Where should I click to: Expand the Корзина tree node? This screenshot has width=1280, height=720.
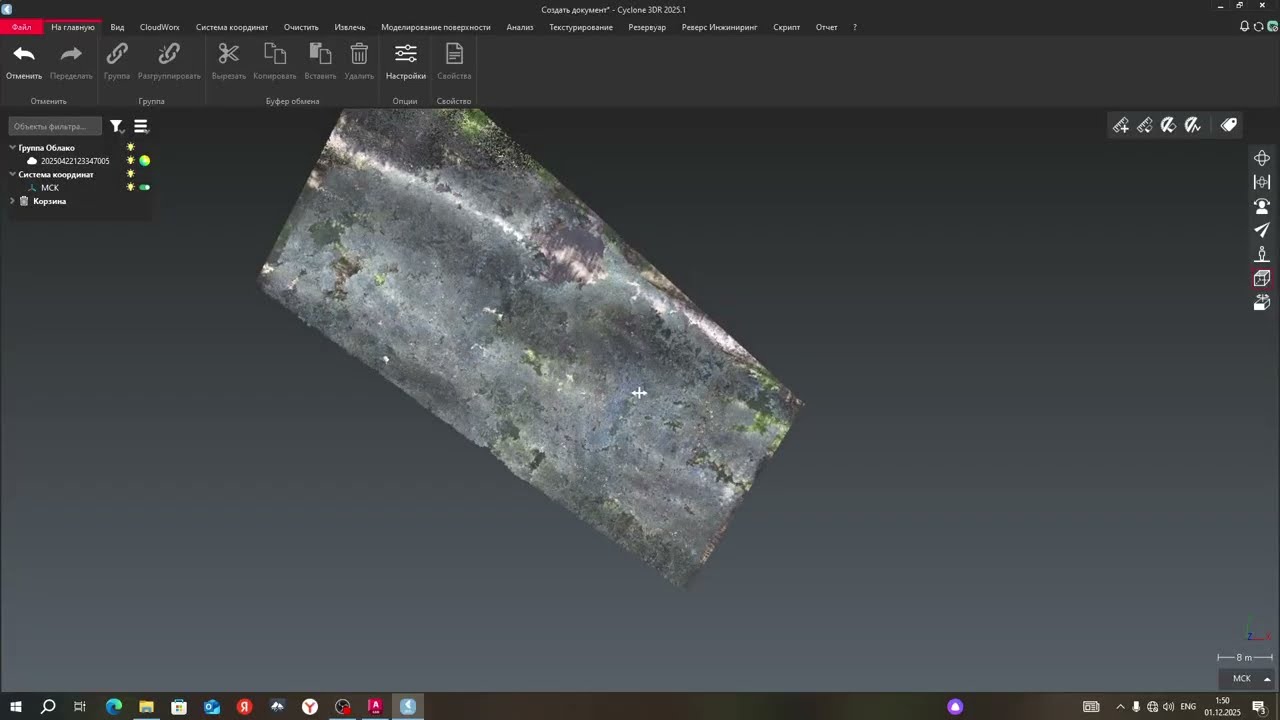(x=12, y=201)
